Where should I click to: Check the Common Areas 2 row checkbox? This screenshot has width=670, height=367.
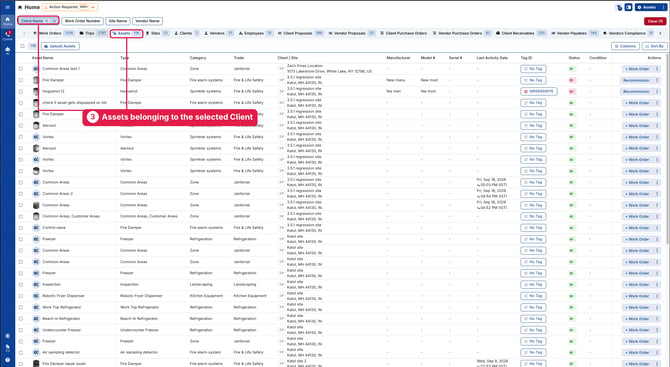pos(21,194)
